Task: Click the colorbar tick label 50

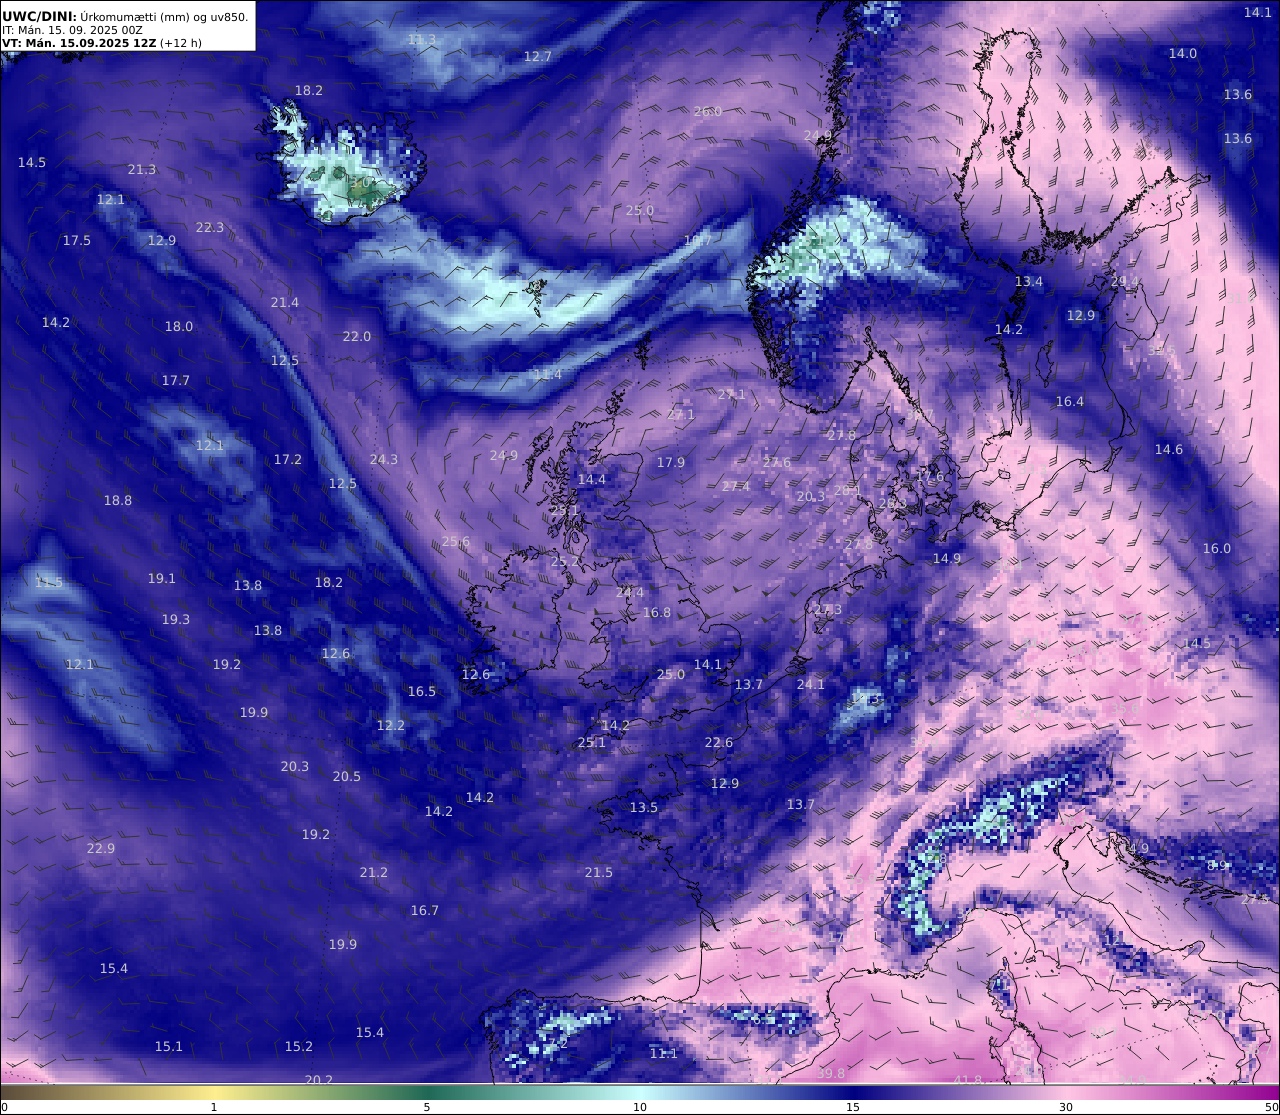Action: click(1271, 1107)
